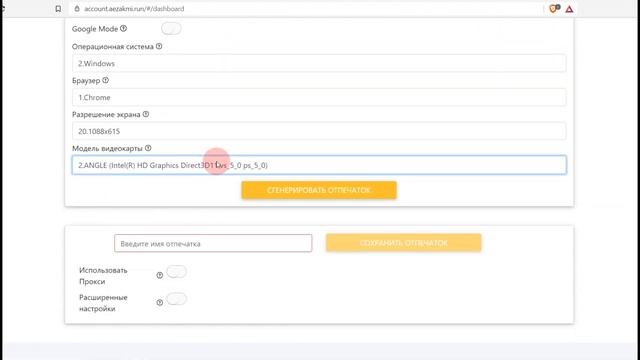Screen dimensions: 640x360
Task: Click the Разрешение экрана label text
Action: (106, 114)
